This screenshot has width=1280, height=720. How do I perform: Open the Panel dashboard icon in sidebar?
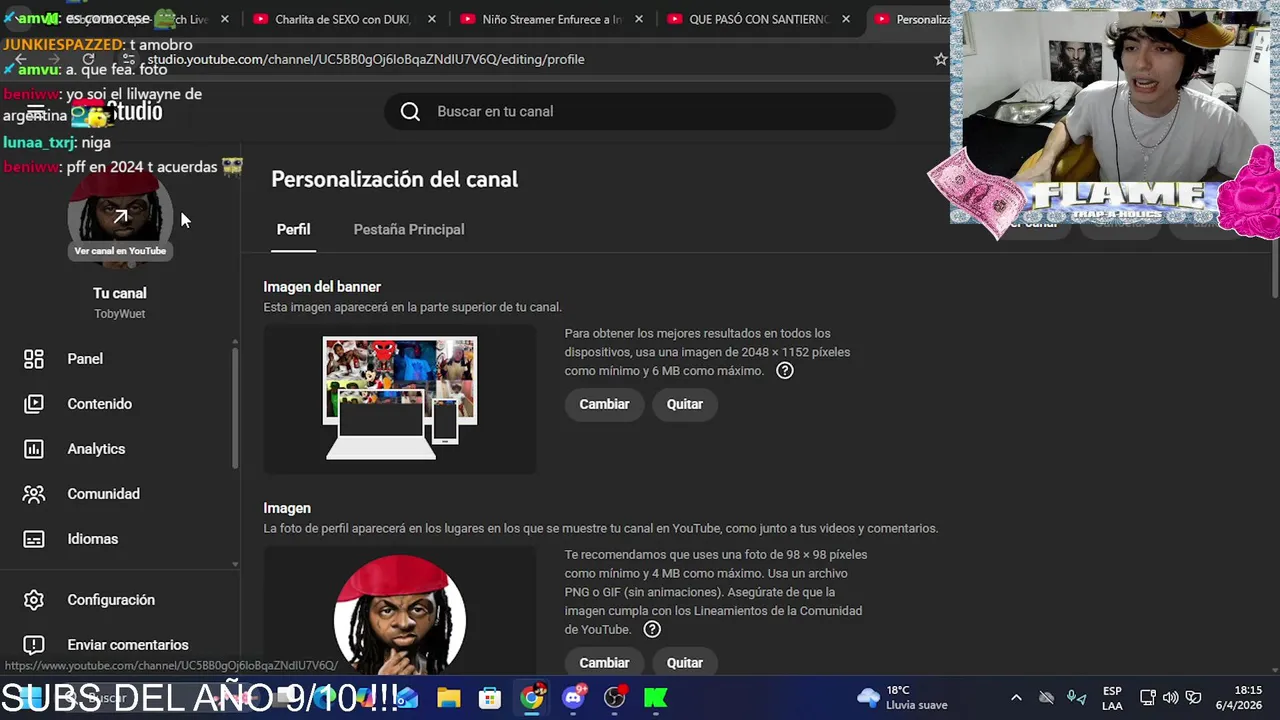(34, 359)
